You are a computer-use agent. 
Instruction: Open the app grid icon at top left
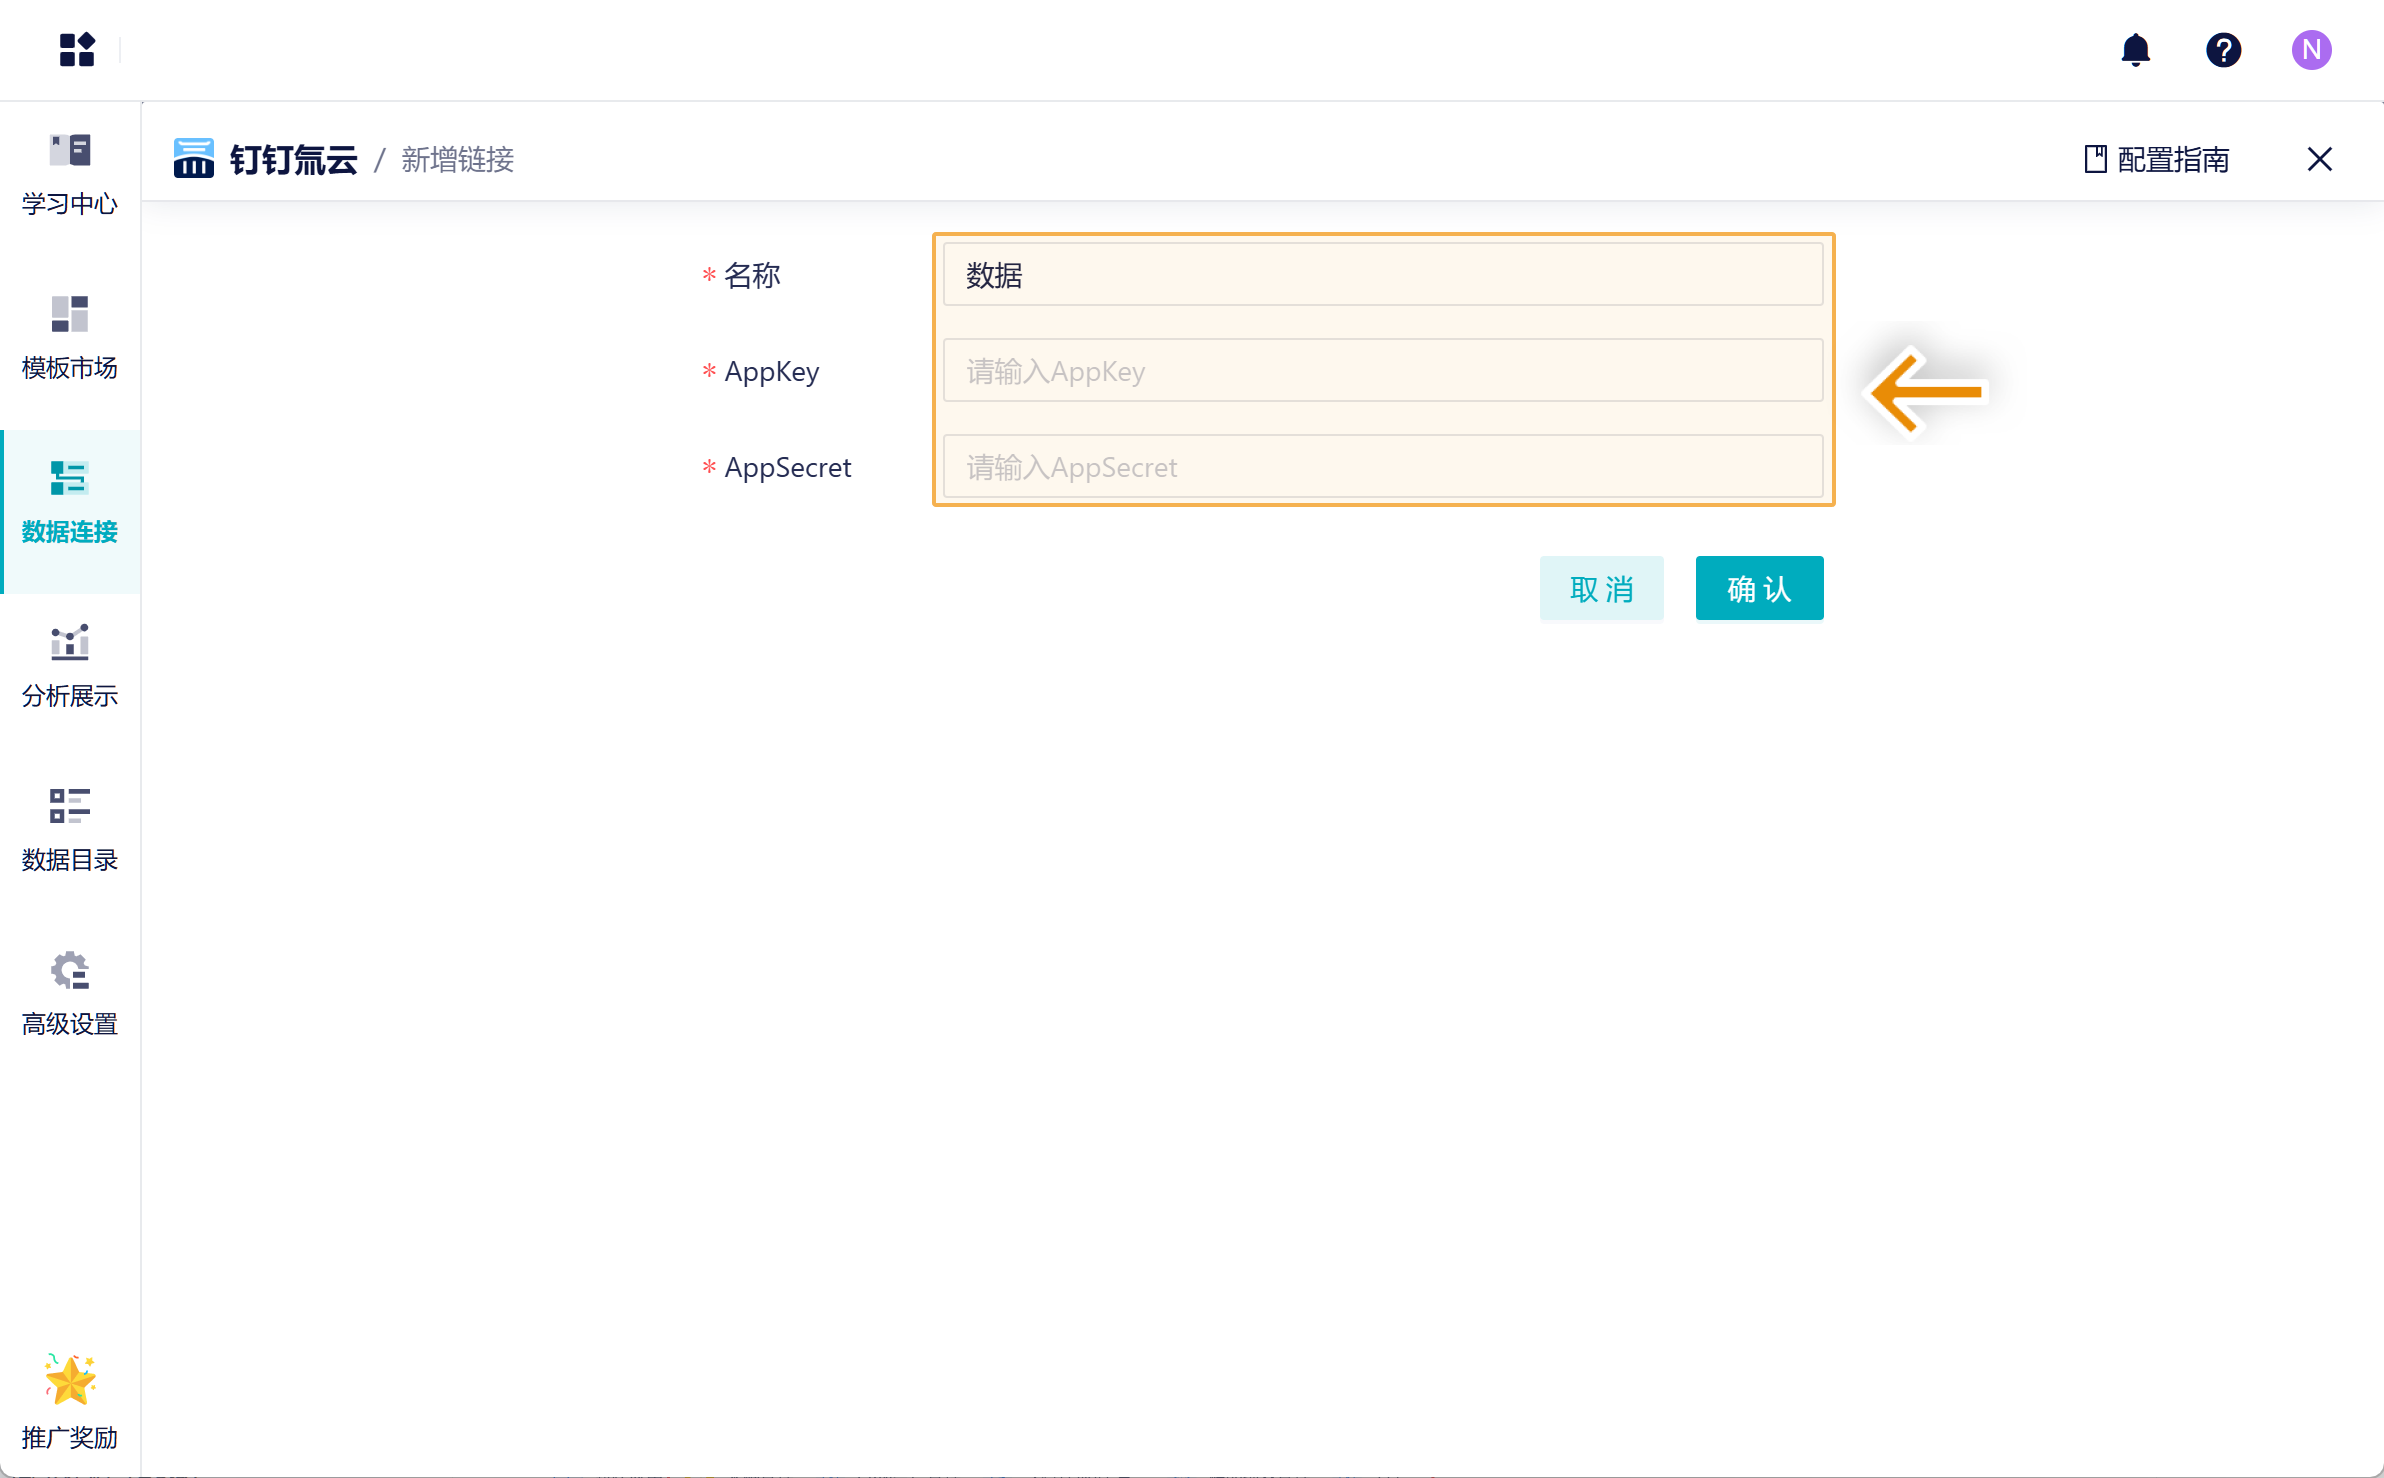click(77, 49)
